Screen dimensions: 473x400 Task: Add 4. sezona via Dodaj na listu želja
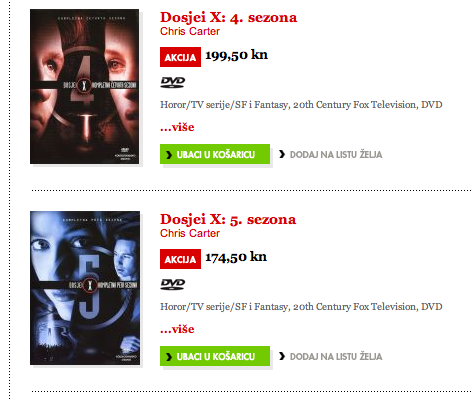coord(336,155)
